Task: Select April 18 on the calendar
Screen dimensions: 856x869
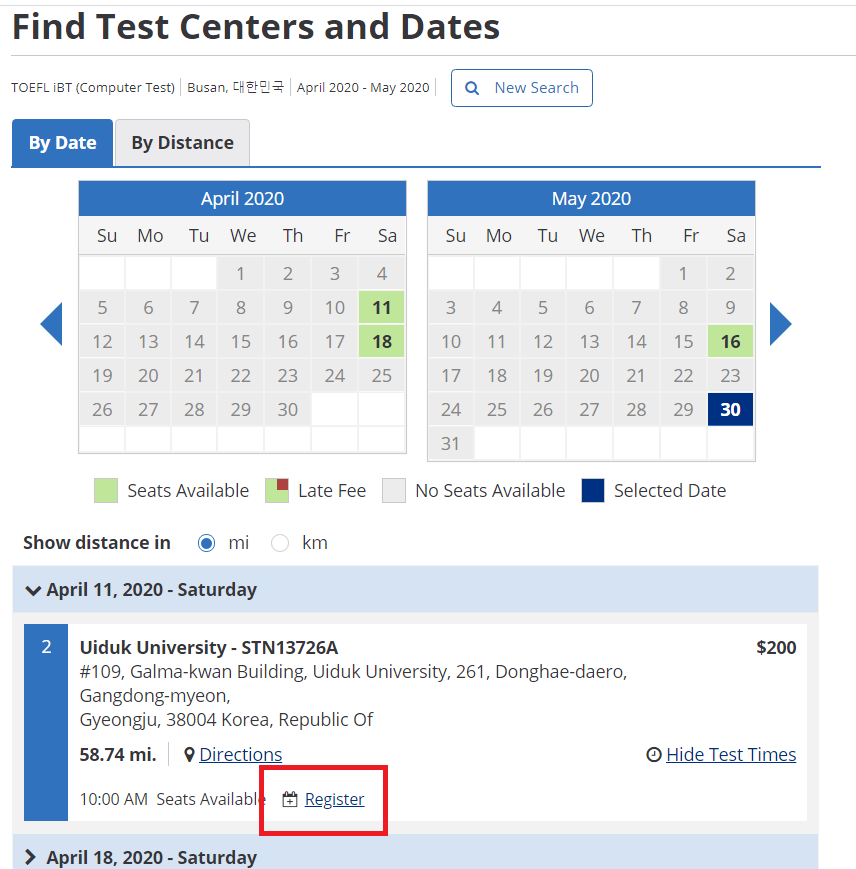Action: [381, 342]
